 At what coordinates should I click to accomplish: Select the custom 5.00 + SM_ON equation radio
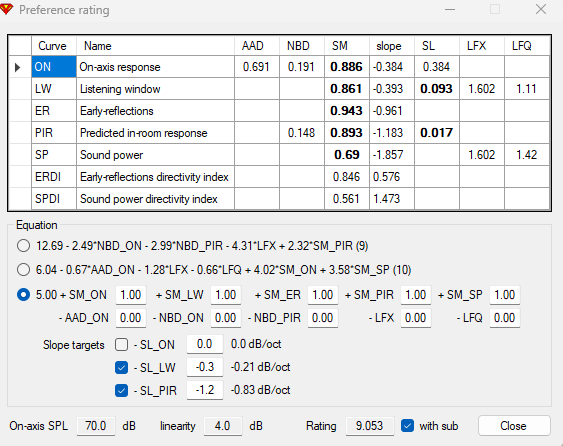tap(23, 295)
